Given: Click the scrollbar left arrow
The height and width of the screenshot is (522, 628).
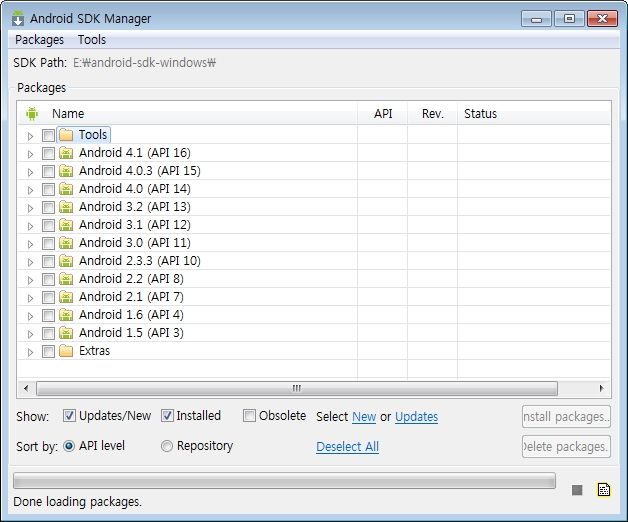Looking at the screenshot, I should (26, 388).
